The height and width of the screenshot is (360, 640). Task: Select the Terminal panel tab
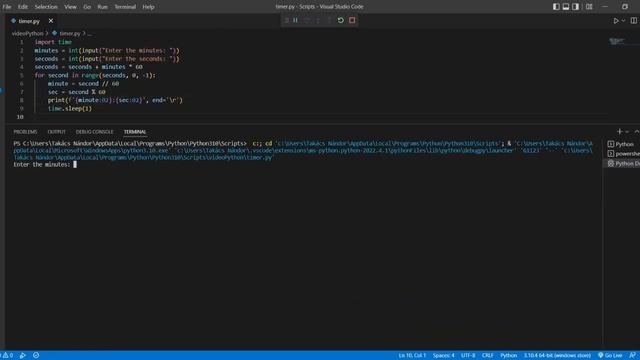click(135, 132)
